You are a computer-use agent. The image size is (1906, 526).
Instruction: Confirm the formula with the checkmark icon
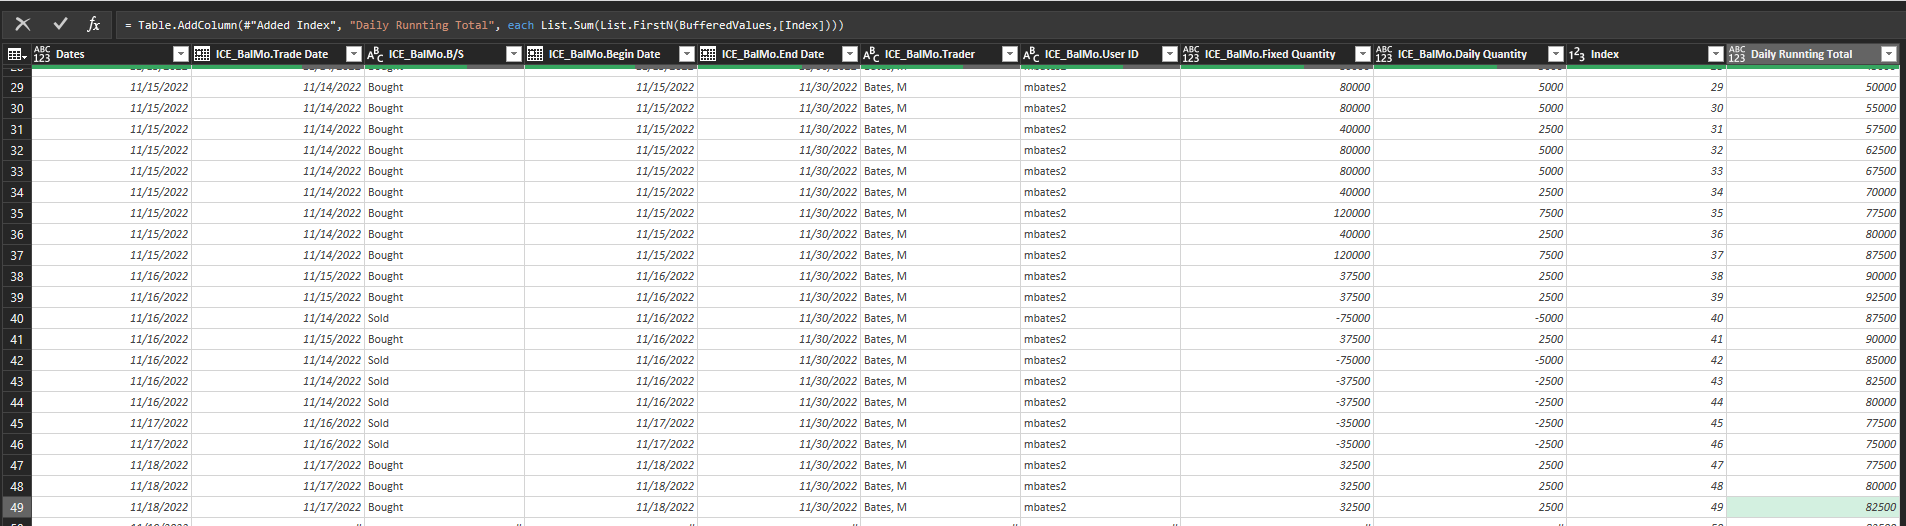pyautogui.click(x=61, y=24)
